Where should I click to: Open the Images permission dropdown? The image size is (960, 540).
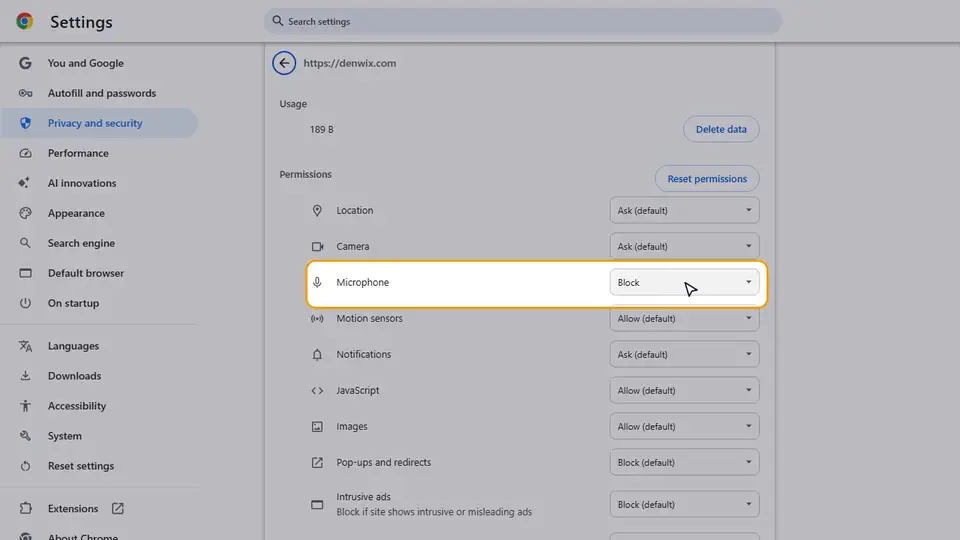click(684, 427)
